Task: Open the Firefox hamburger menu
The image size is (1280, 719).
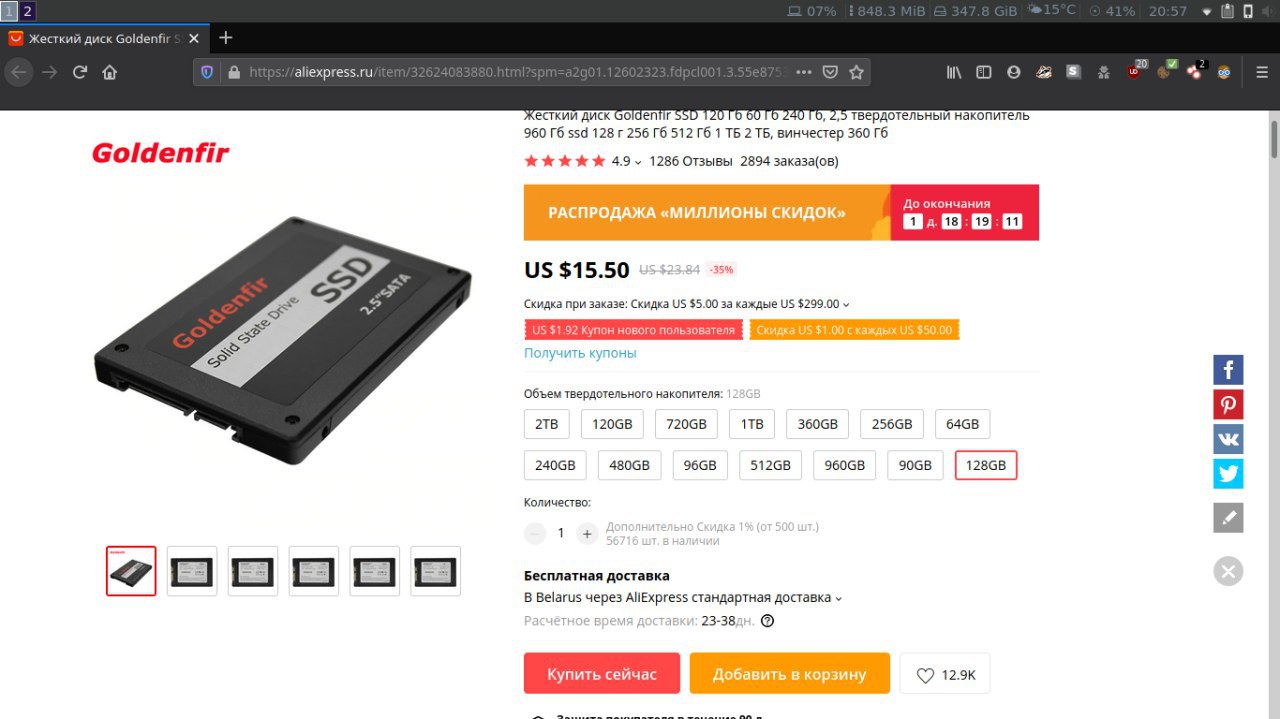Action: (1262, 72)
